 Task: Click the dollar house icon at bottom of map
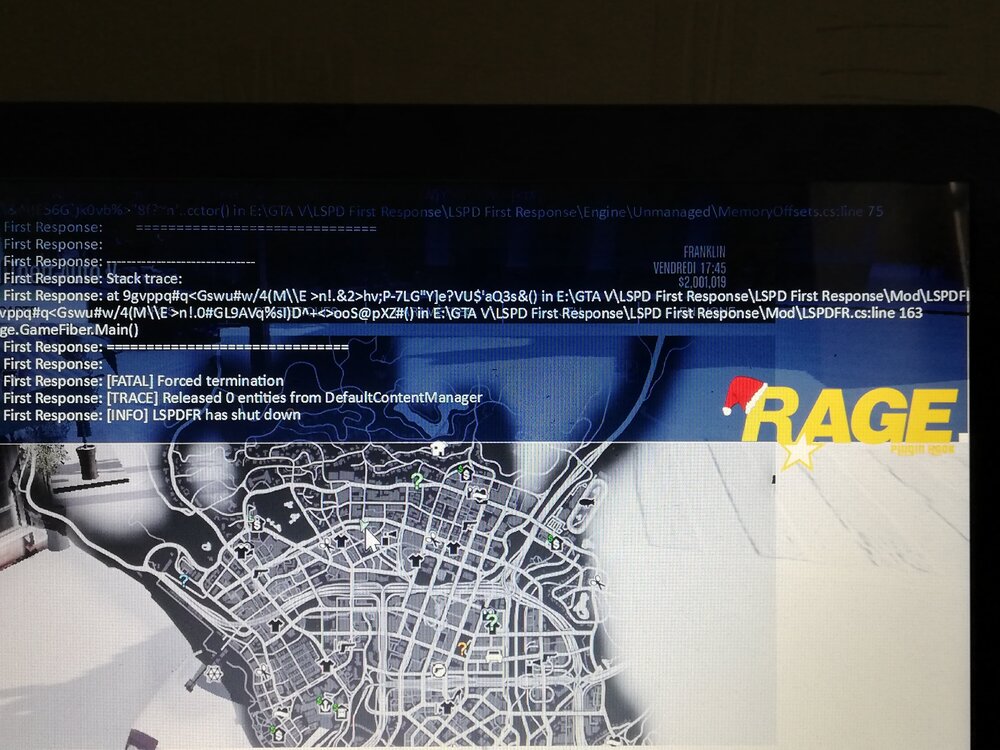pyautogui.click(x=277, y=733)
